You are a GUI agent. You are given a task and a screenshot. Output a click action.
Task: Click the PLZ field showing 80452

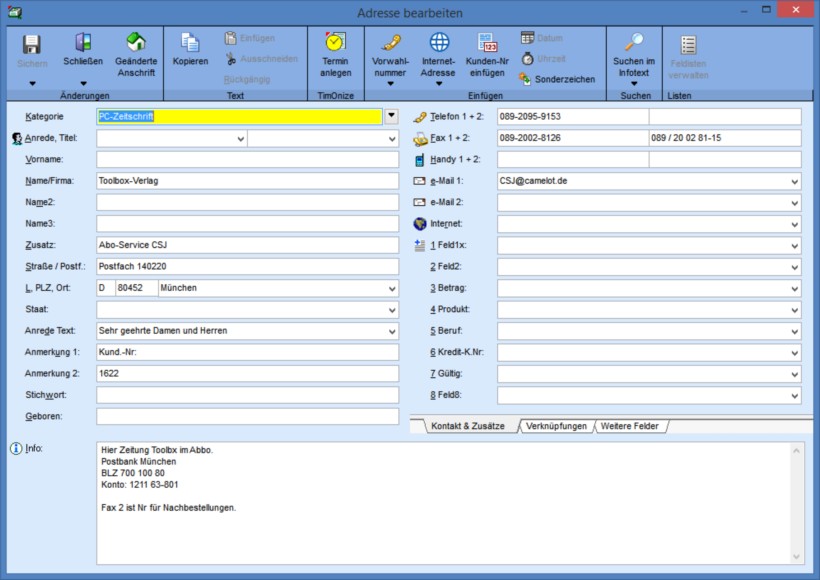[x=136, y=288]
